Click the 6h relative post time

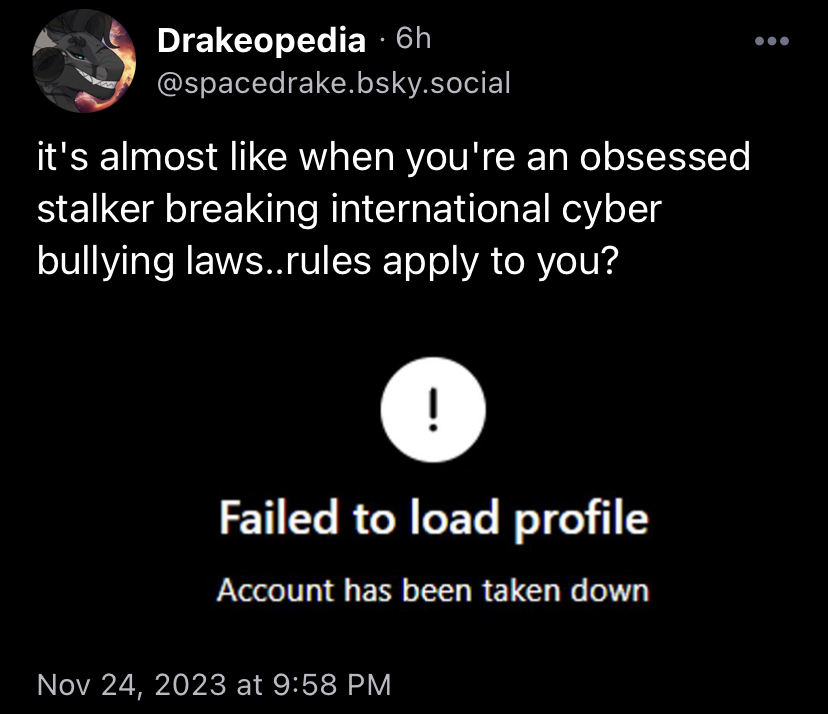(x=413, y=39)
